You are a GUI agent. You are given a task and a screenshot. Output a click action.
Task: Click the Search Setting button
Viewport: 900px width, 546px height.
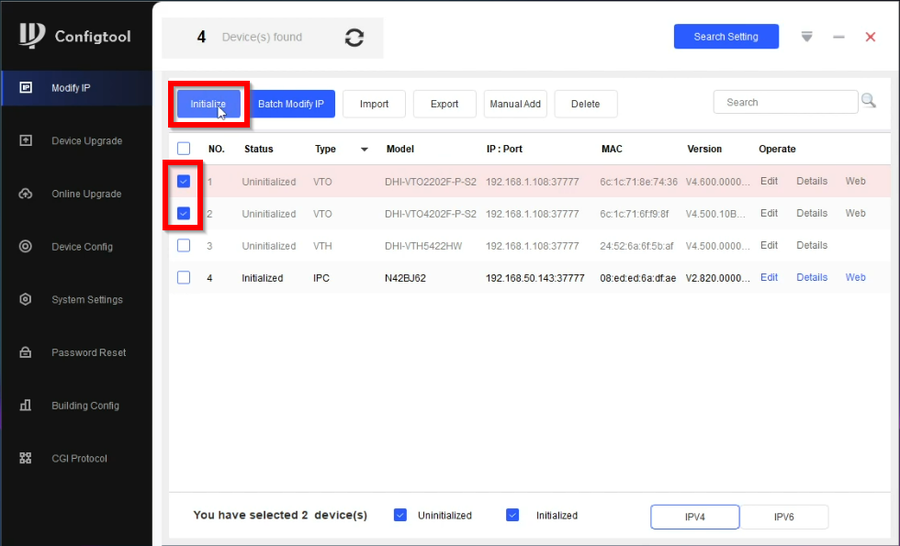725,37
